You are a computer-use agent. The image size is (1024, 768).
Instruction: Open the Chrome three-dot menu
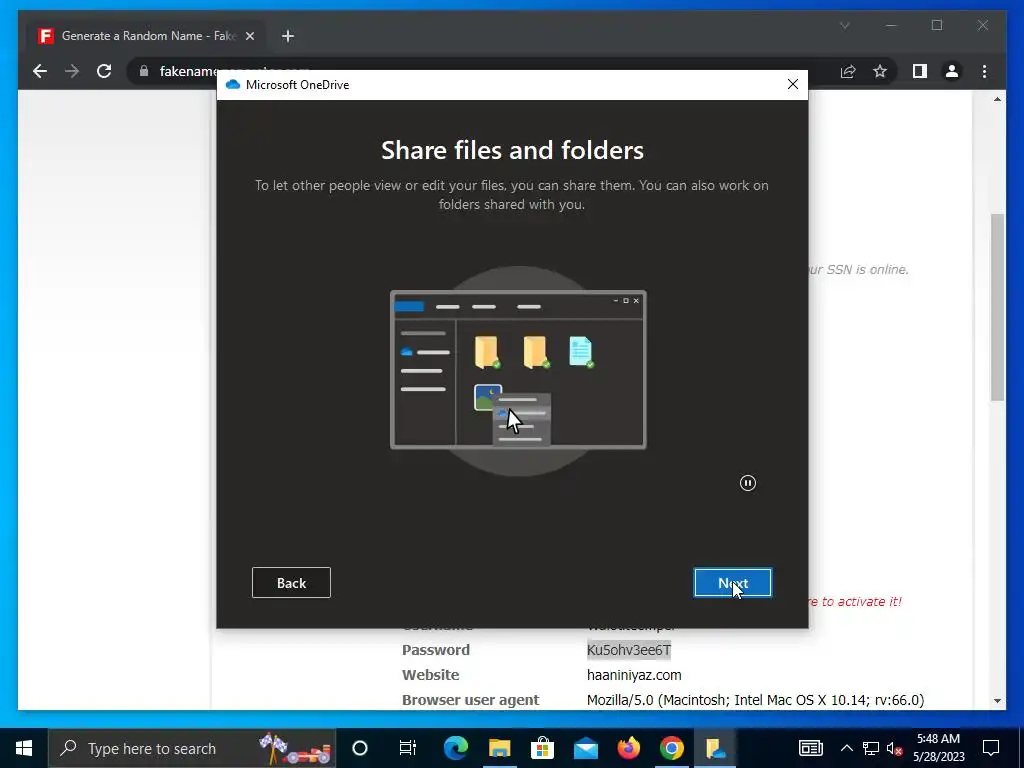click(984, 71)
